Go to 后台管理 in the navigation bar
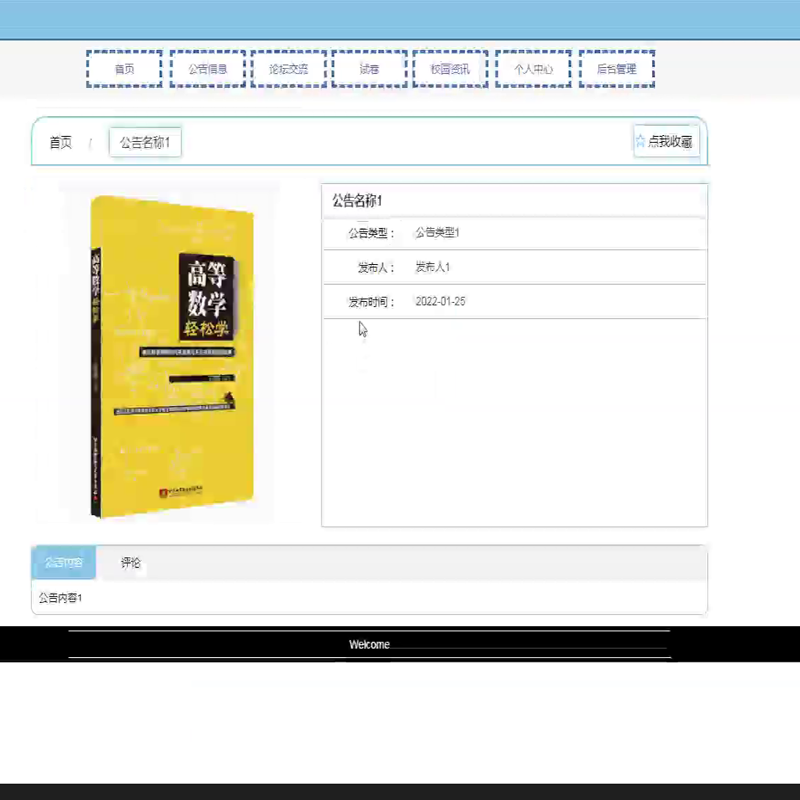 617,69
